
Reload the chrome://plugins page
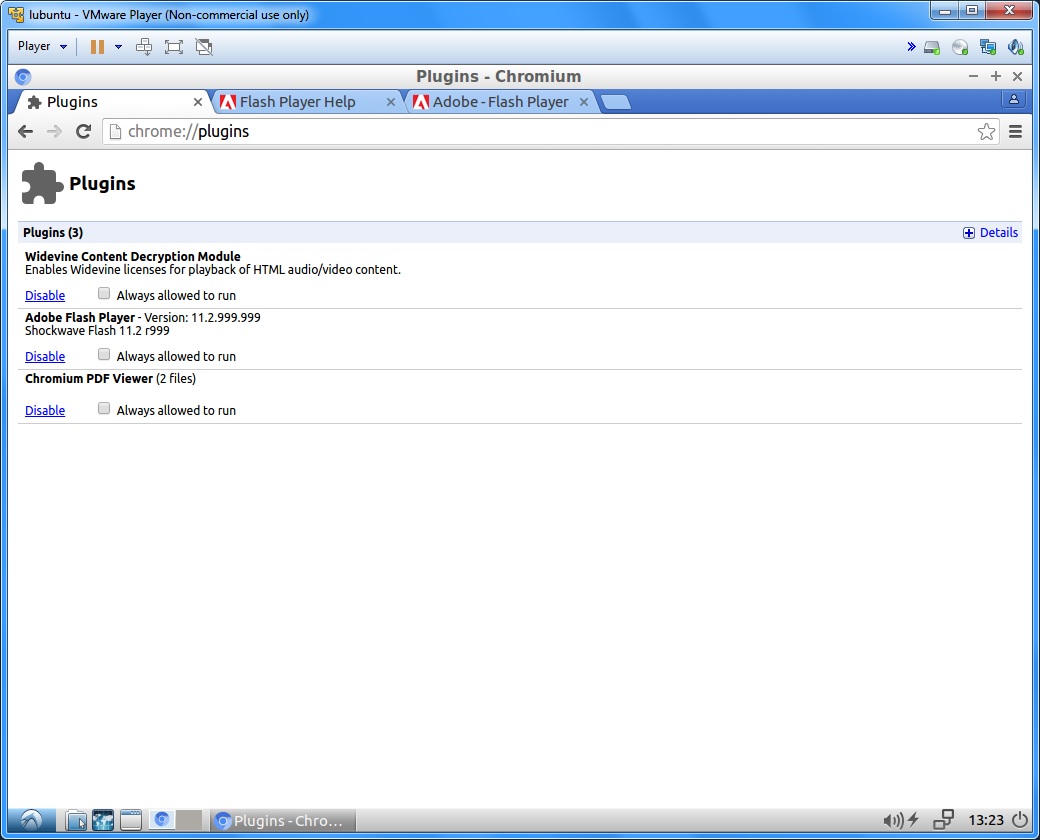(83, 131)
